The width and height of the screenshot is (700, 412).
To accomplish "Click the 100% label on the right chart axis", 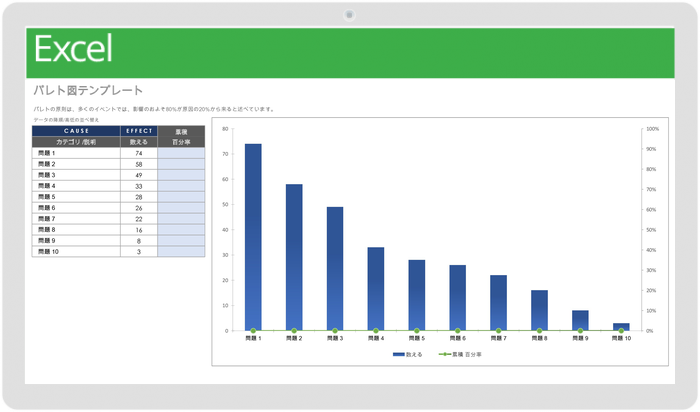I will [652, 129].
